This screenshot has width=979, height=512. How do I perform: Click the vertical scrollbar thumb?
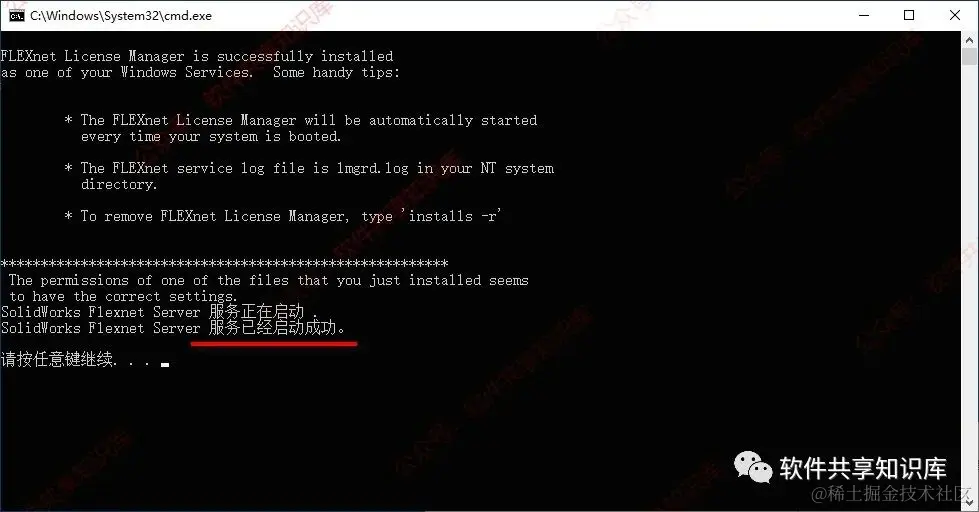point(970,57)
